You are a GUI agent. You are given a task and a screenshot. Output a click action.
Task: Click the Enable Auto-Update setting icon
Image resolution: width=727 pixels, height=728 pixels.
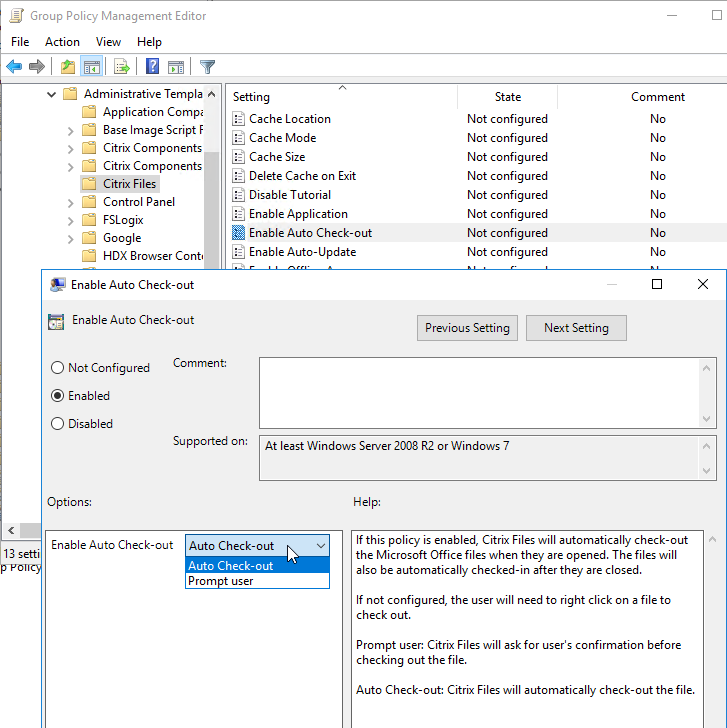coord(238,252)
